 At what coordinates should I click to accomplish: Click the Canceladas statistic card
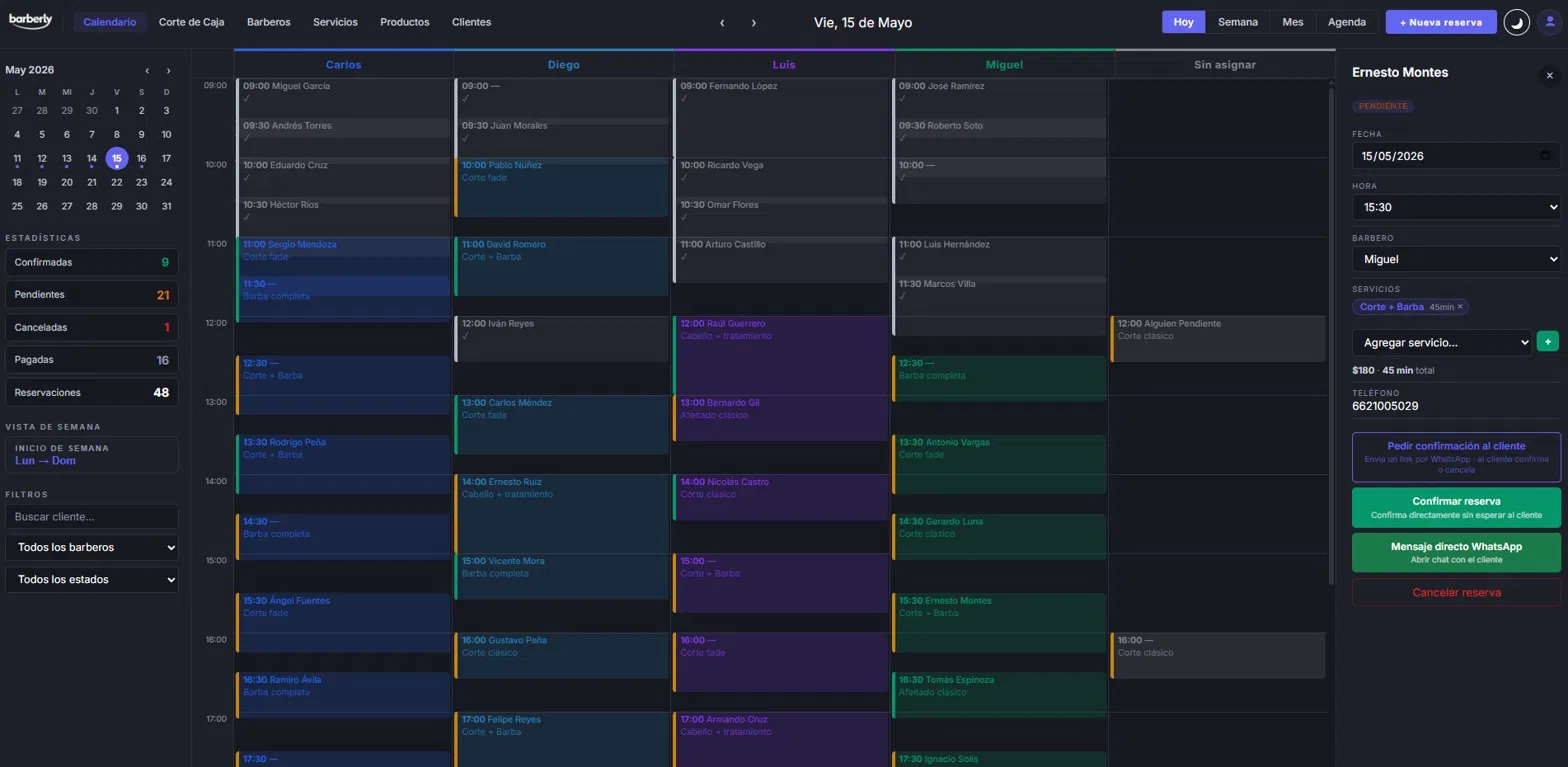tap(92, 327)
